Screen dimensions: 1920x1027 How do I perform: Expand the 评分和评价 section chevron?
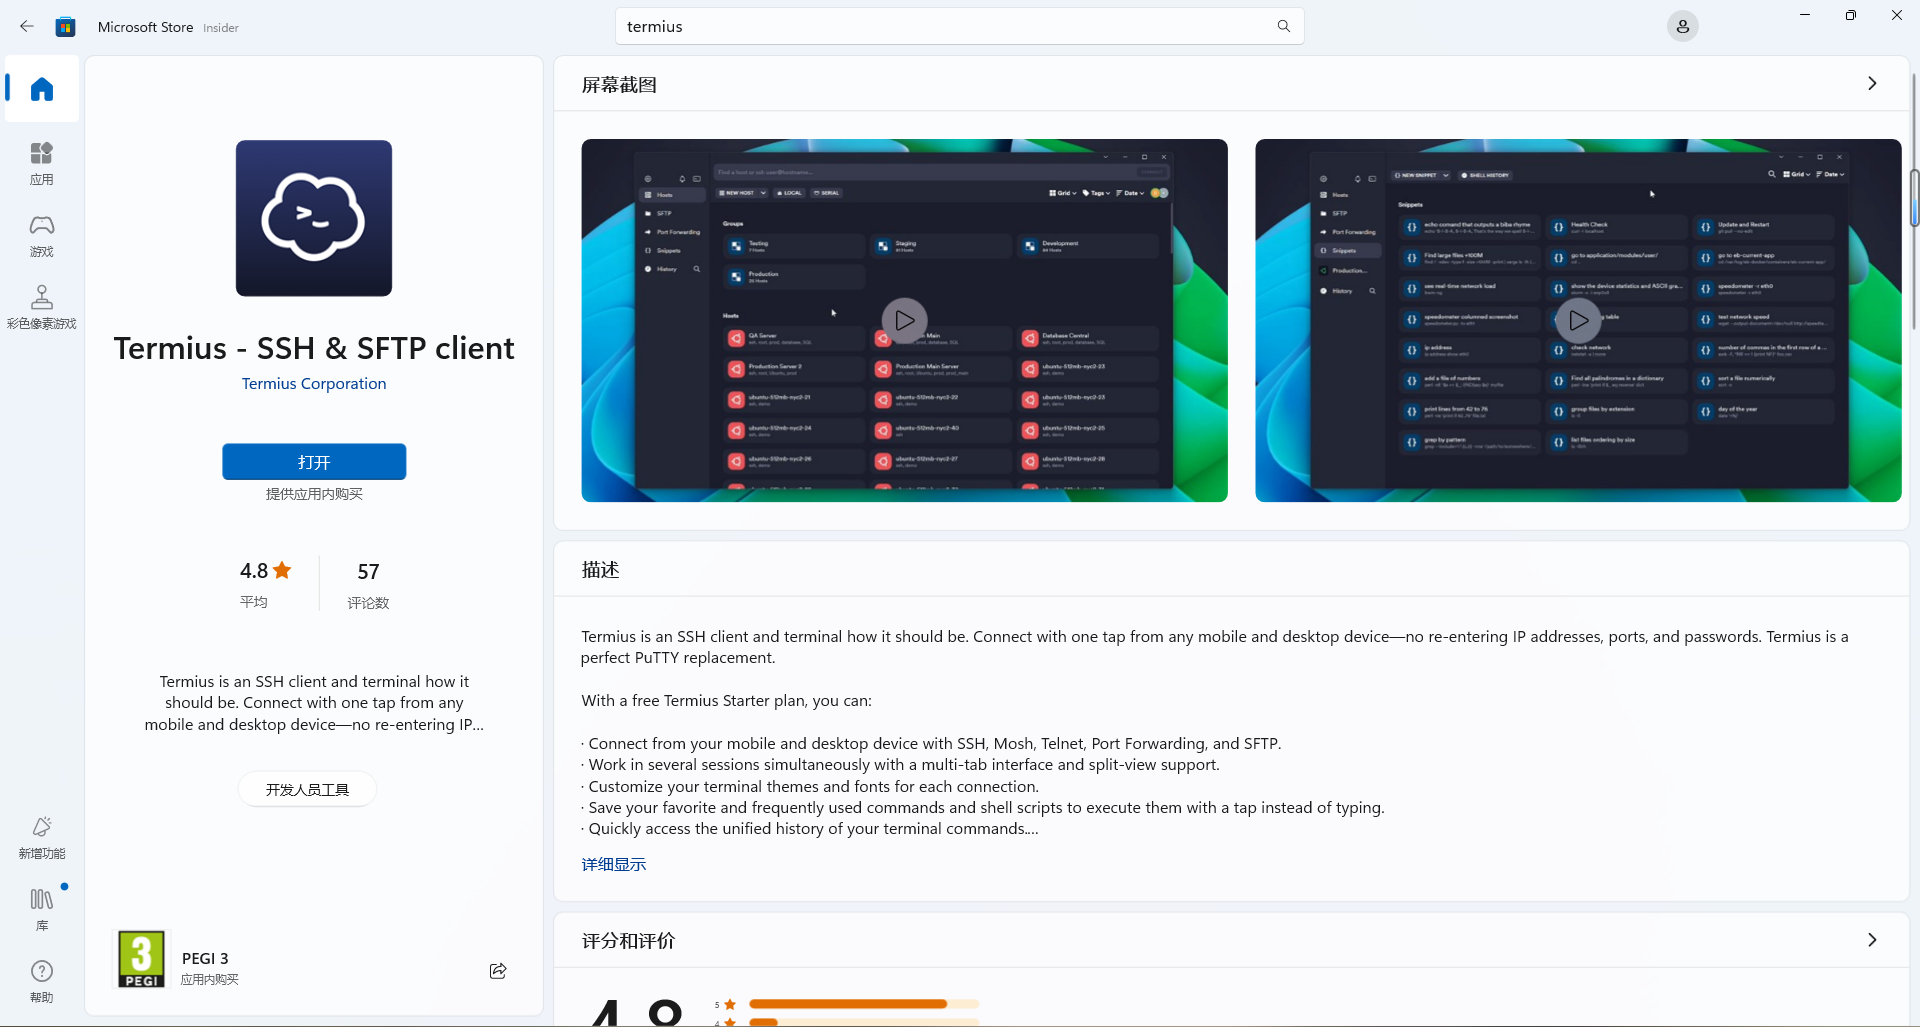(1872, 940)
